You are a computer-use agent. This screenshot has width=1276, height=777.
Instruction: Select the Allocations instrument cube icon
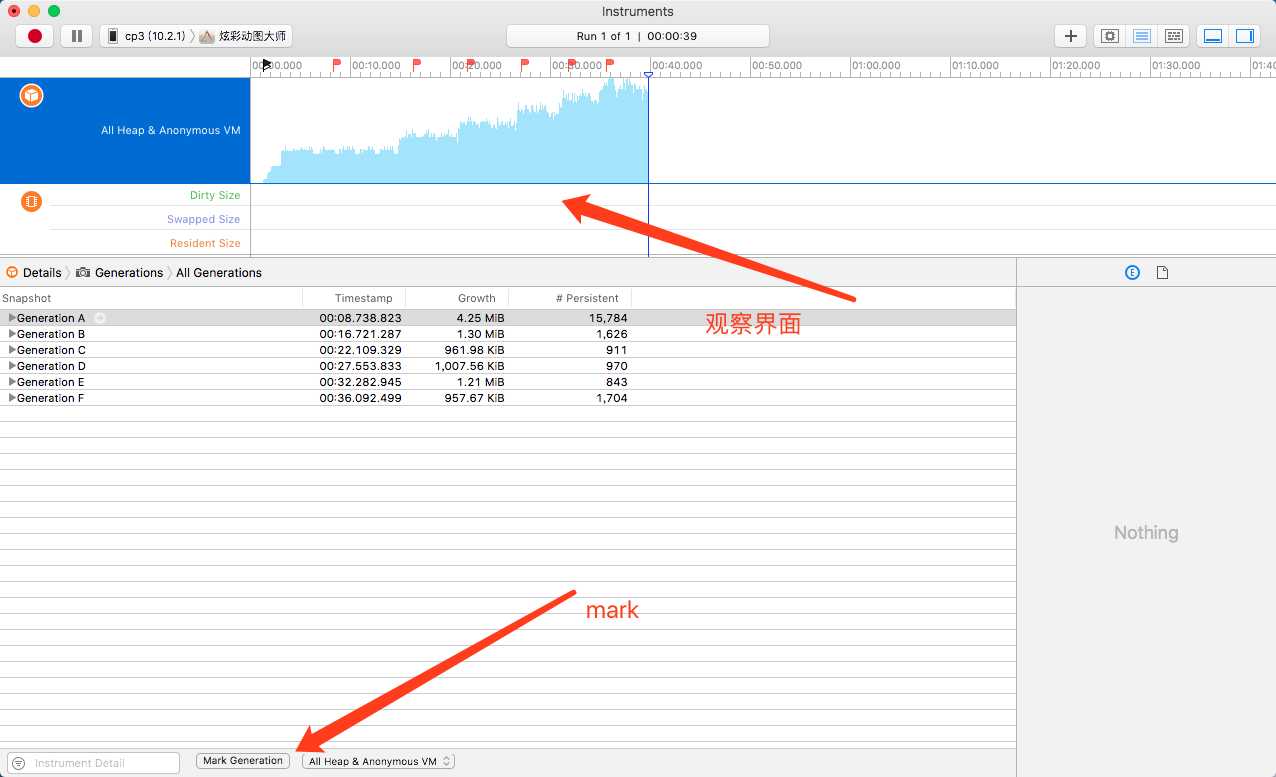point(32,96)
